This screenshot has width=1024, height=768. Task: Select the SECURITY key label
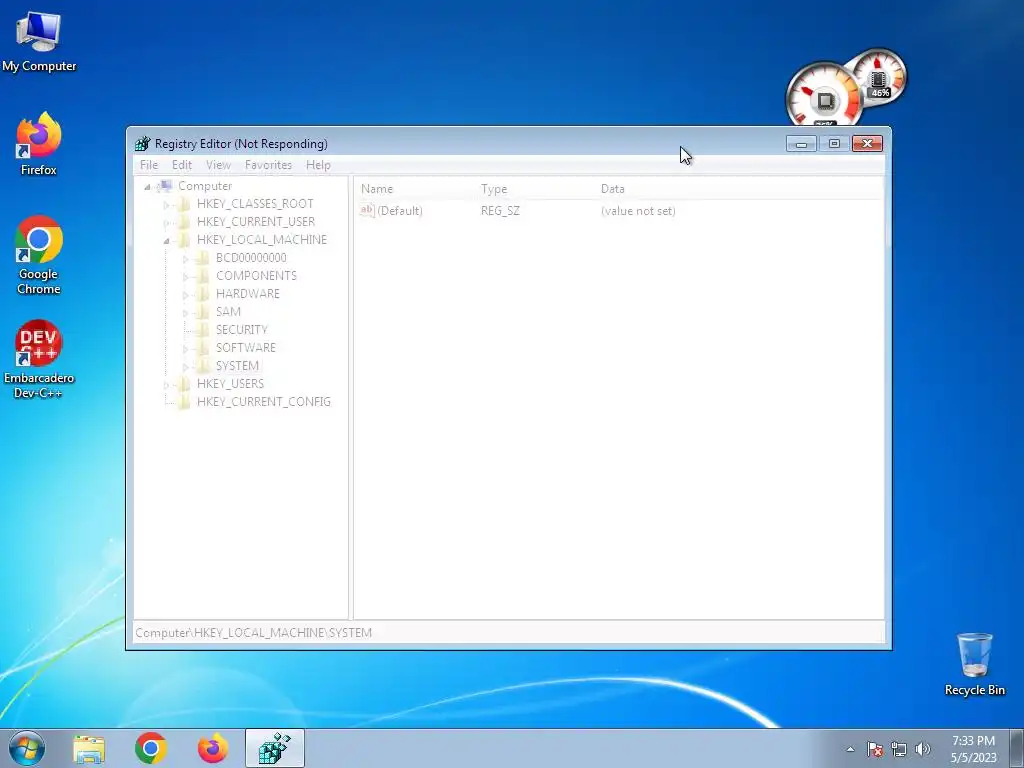pos(242,330)
